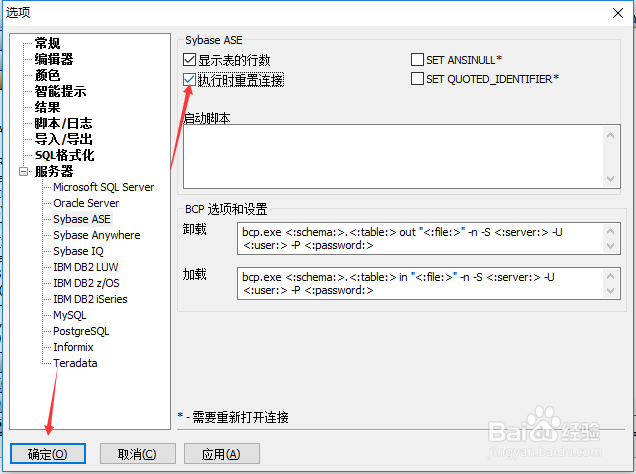Apply changes with 应用(A)
Screen dimensions: 636x474
(221, 454)
